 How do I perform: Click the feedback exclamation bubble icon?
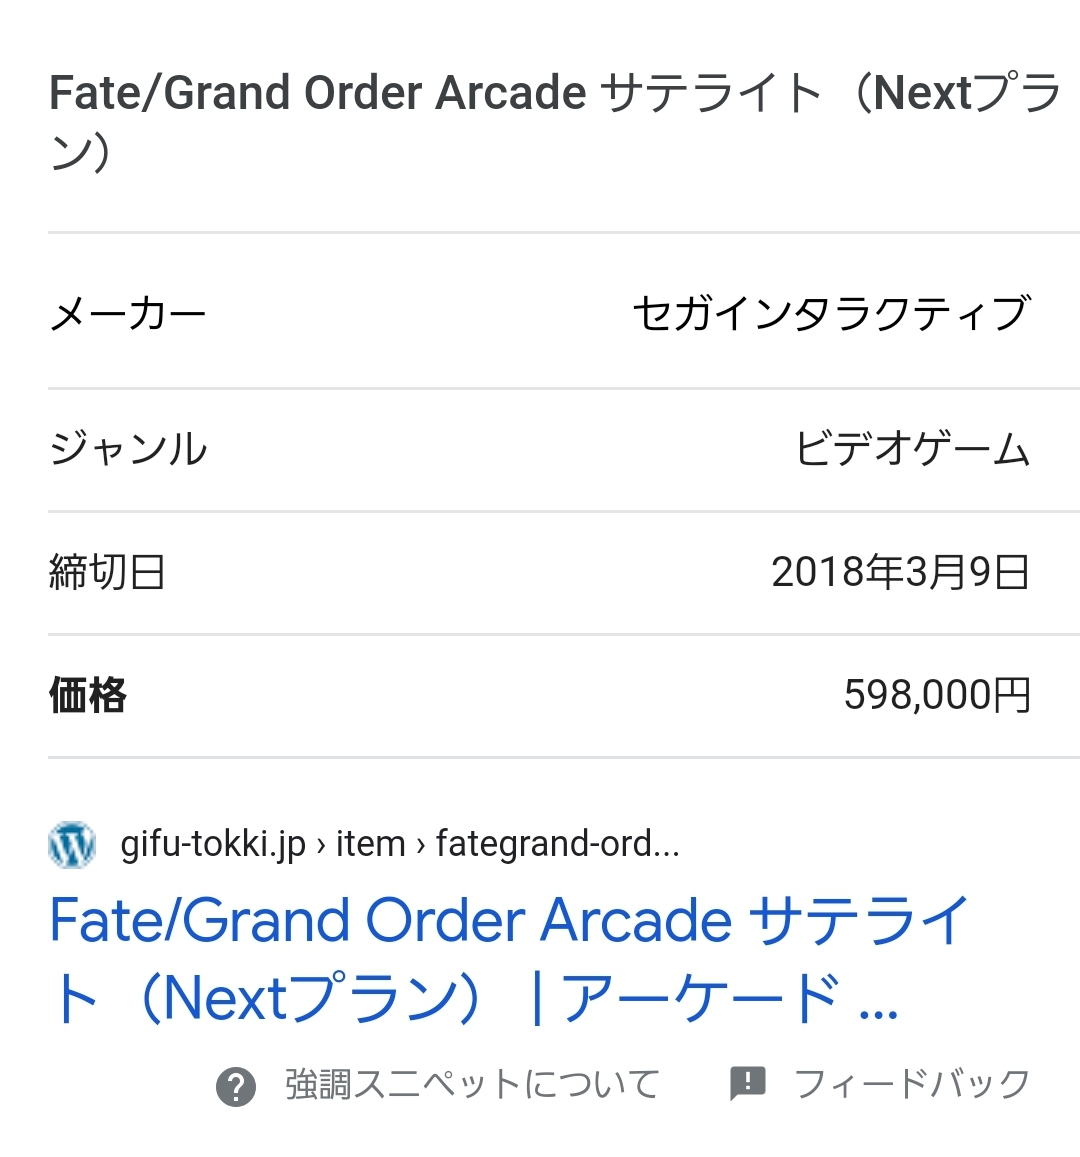(x=748, y=1083)
